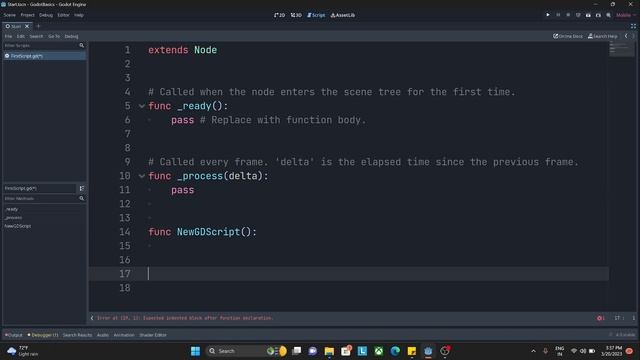Open File Explorer from the taskbar

click(329, 351)
